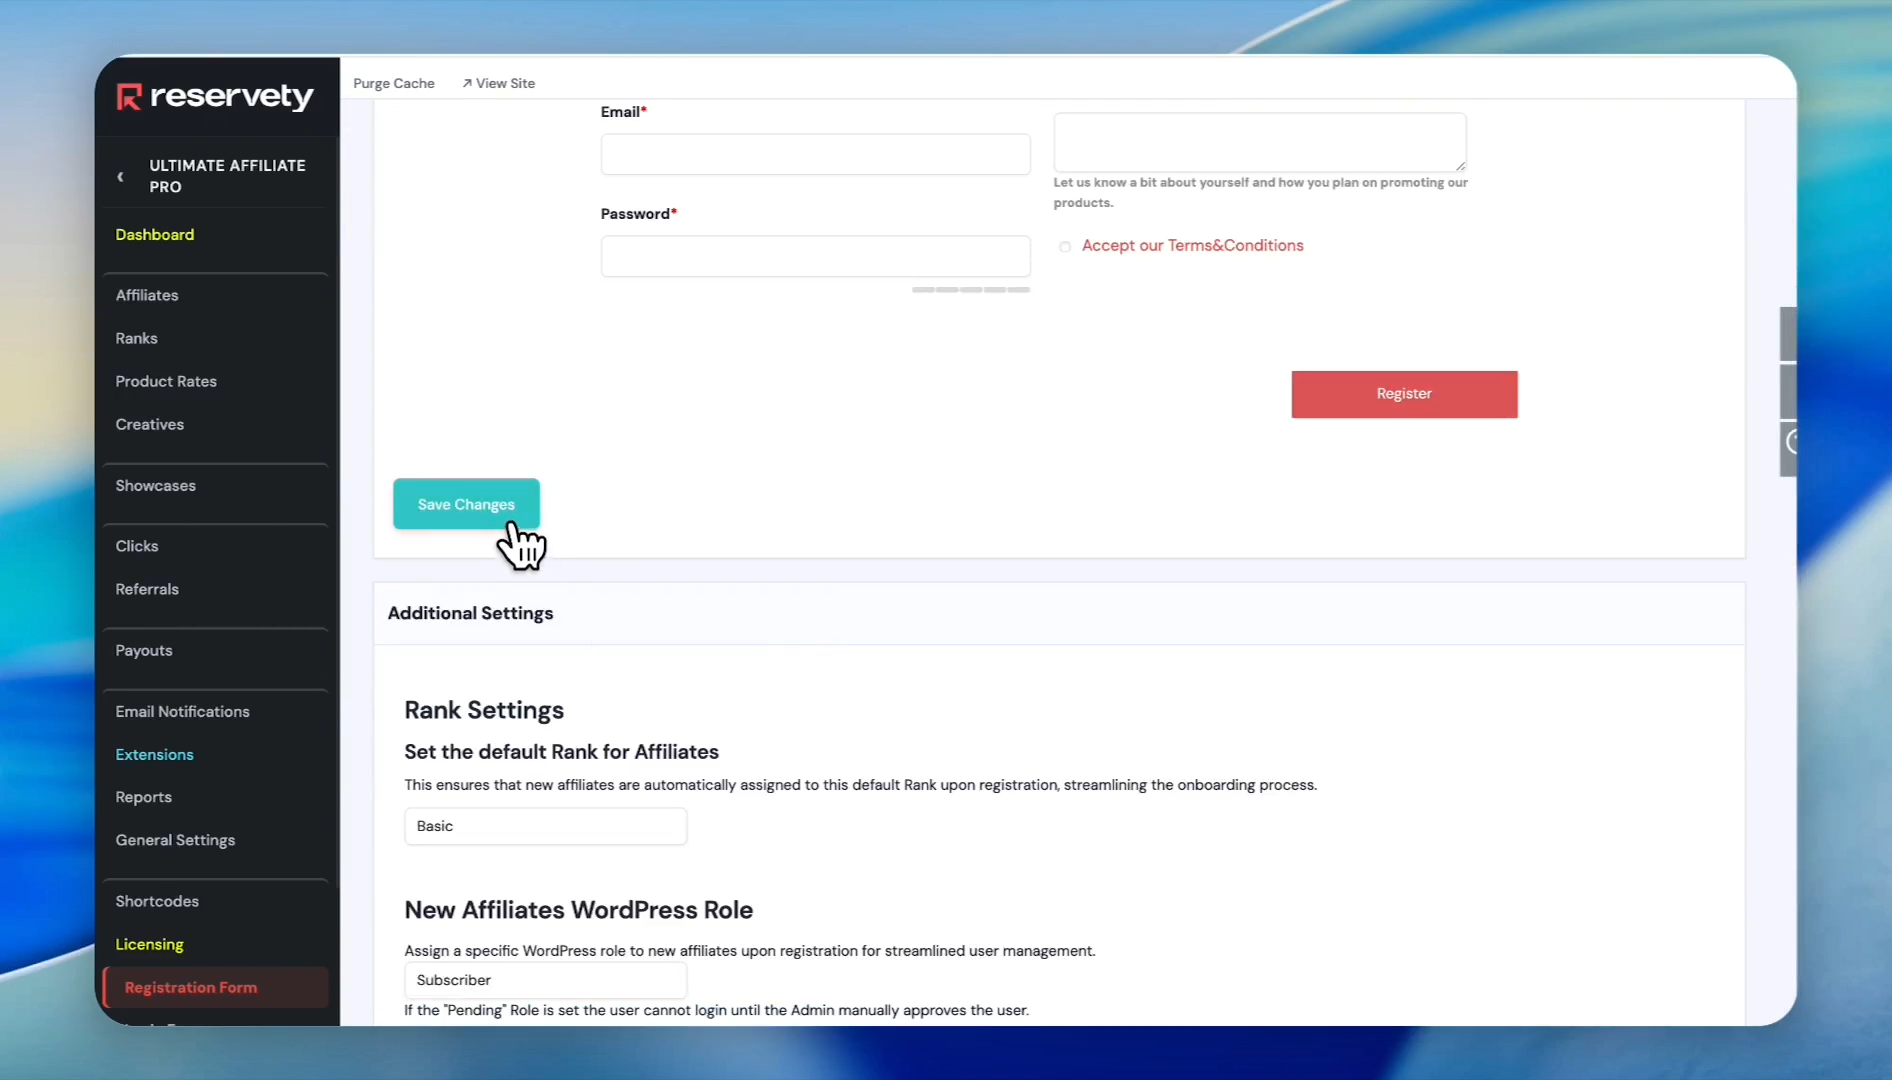The image size is (1892, 1080).
Task: Open Dashboard in the sidebar
Action: coord(154,235)
